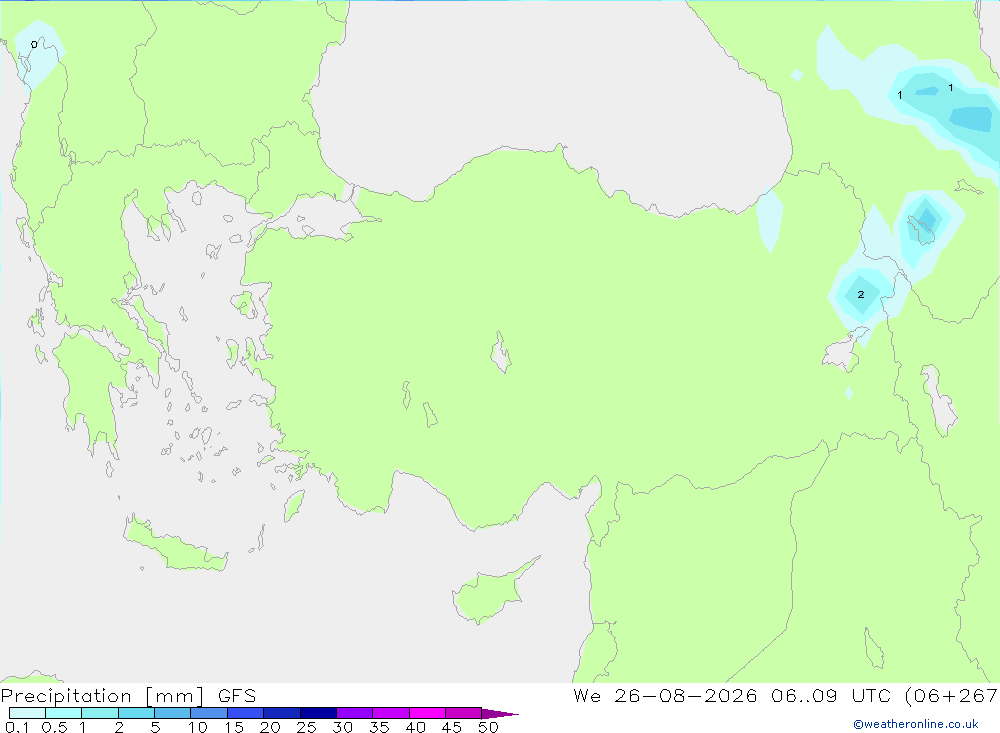Click the above-50 mm purple arrow tip

(500, 714)
